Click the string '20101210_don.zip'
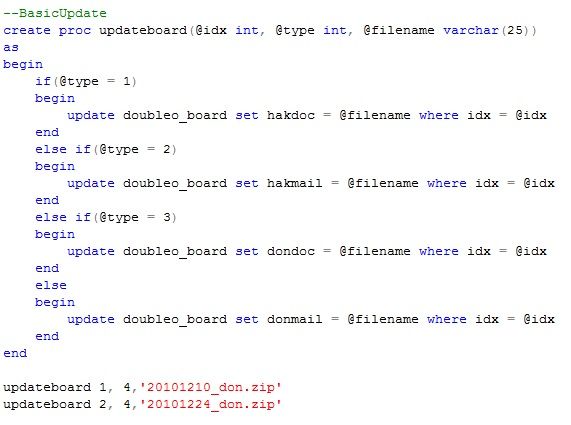The image size is (571, 425). point(210,387)
